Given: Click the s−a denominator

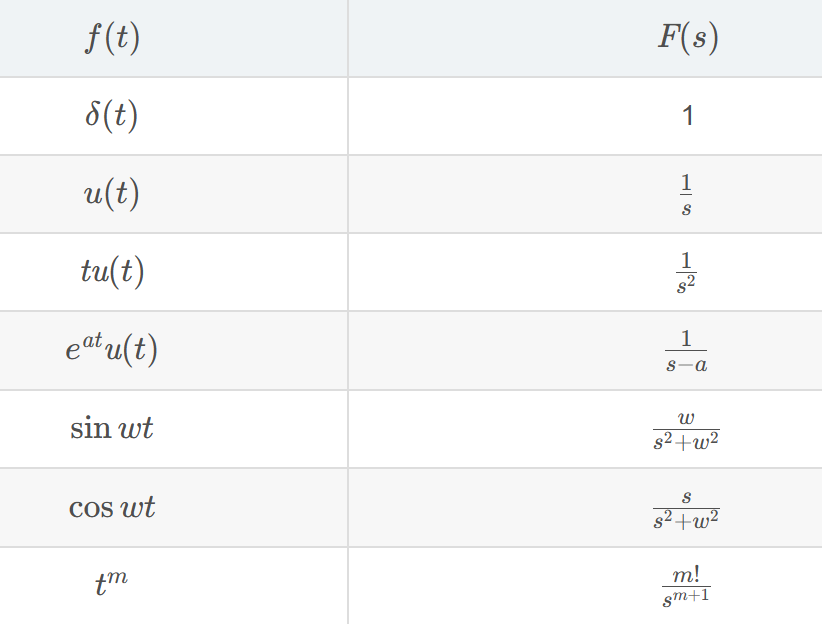Looking at the screenshot, I should click(686, 364).
